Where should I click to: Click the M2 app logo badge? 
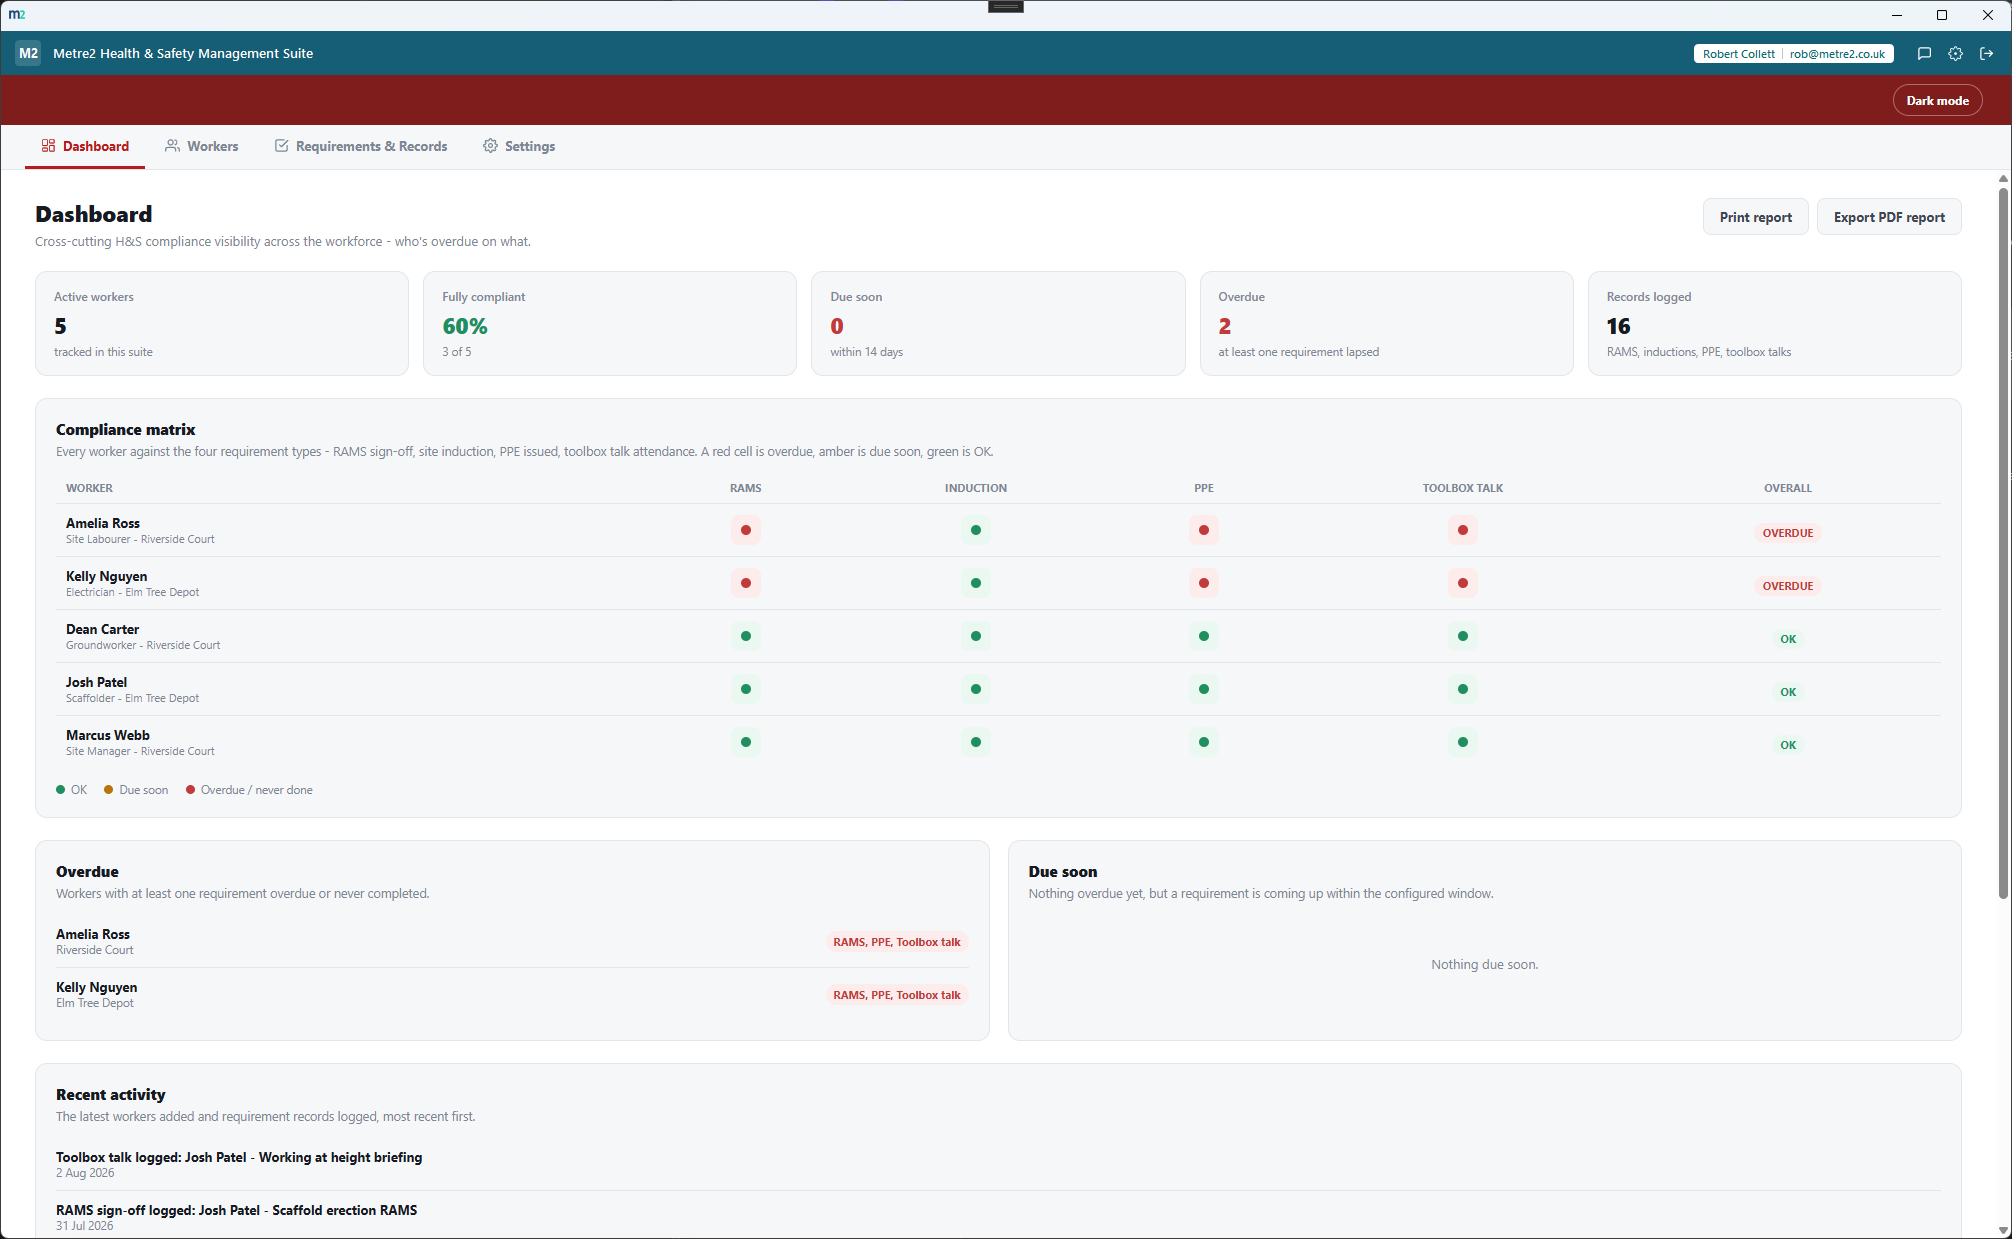coord(28,53)
